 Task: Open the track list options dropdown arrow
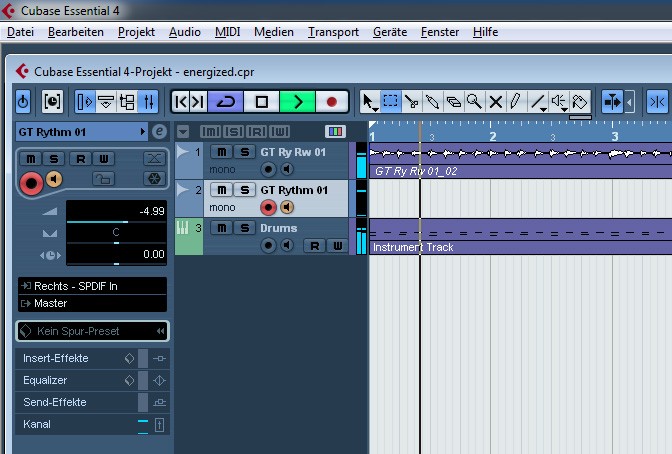click(x=183, y=132)
